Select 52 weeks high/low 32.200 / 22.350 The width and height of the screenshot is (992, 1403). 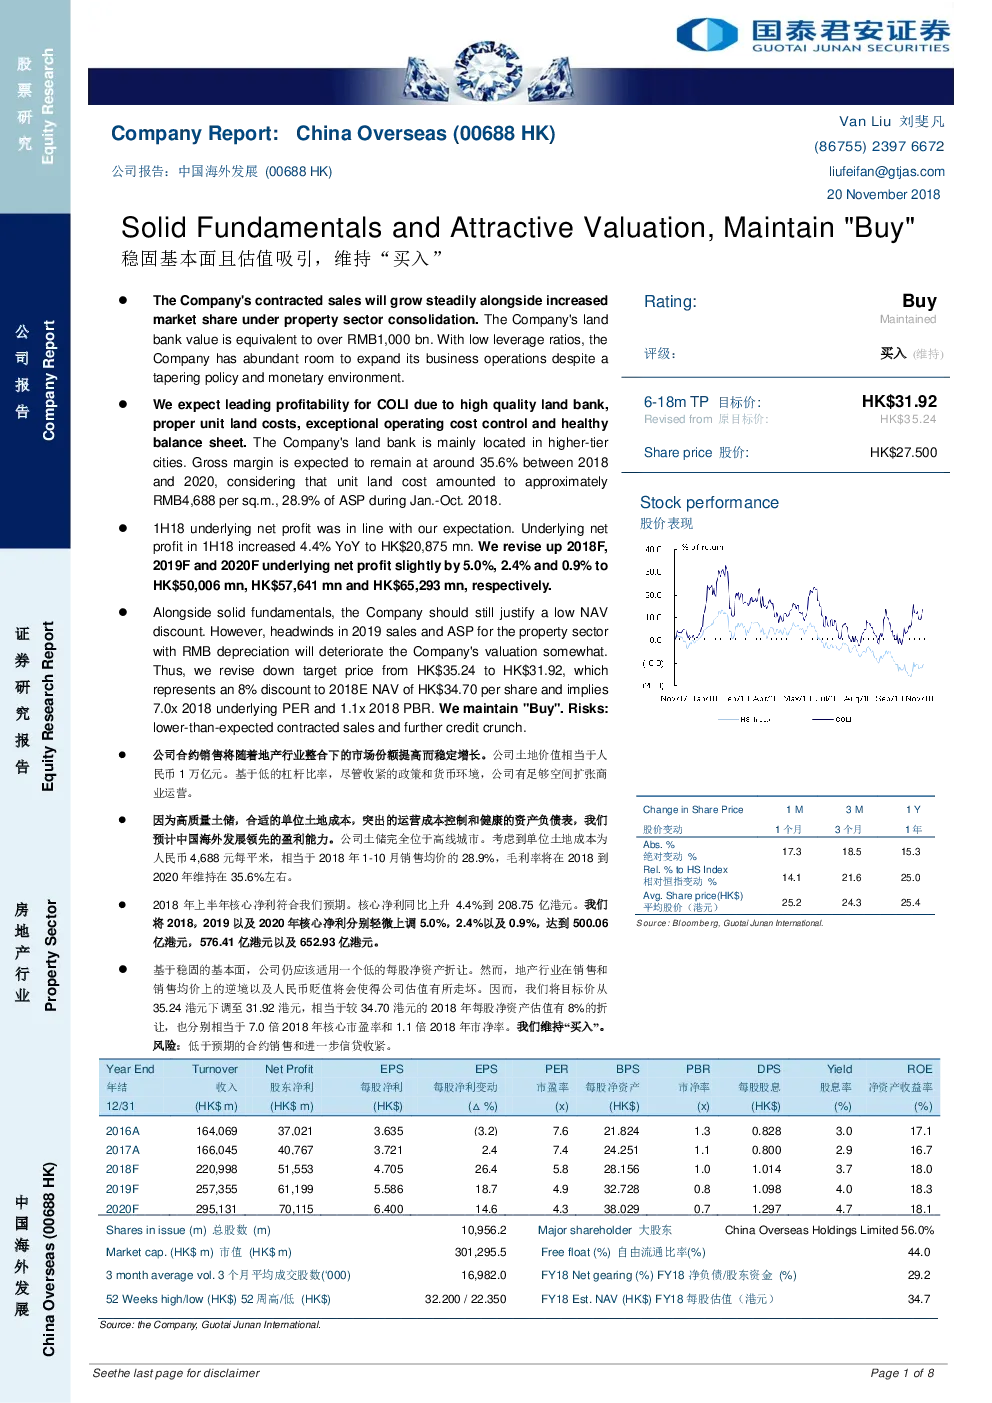click(x=466, y=1299)
